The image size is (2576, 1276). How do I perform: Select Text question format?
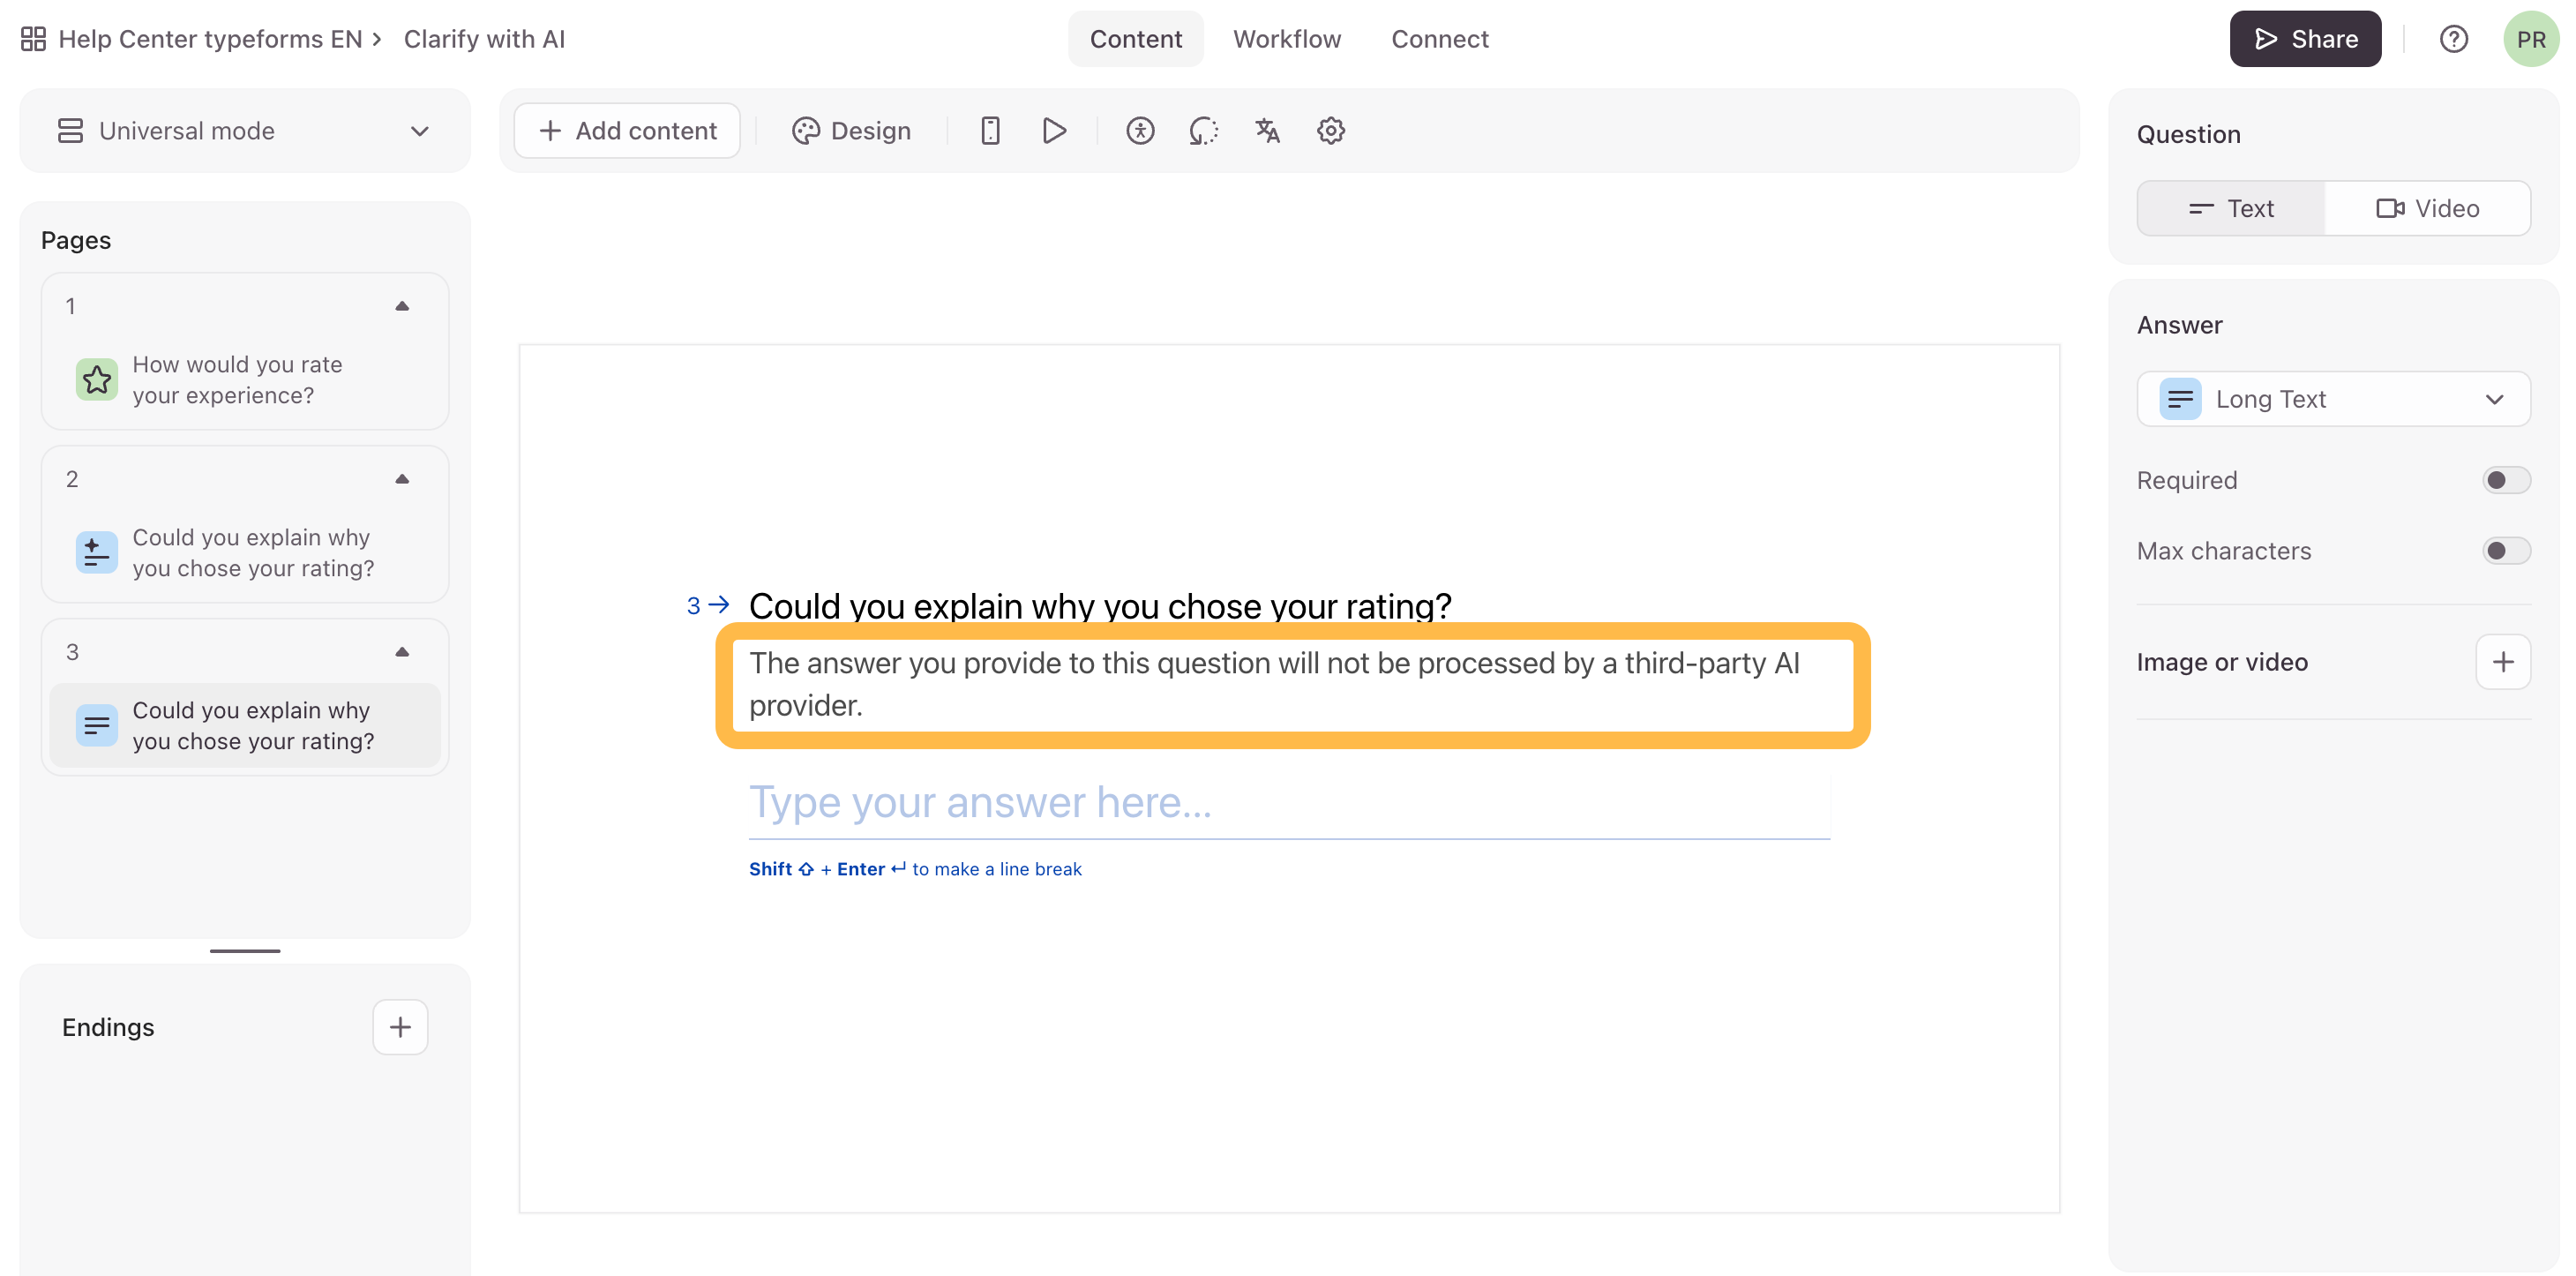pyautogui.click(x=2231, y=208)
